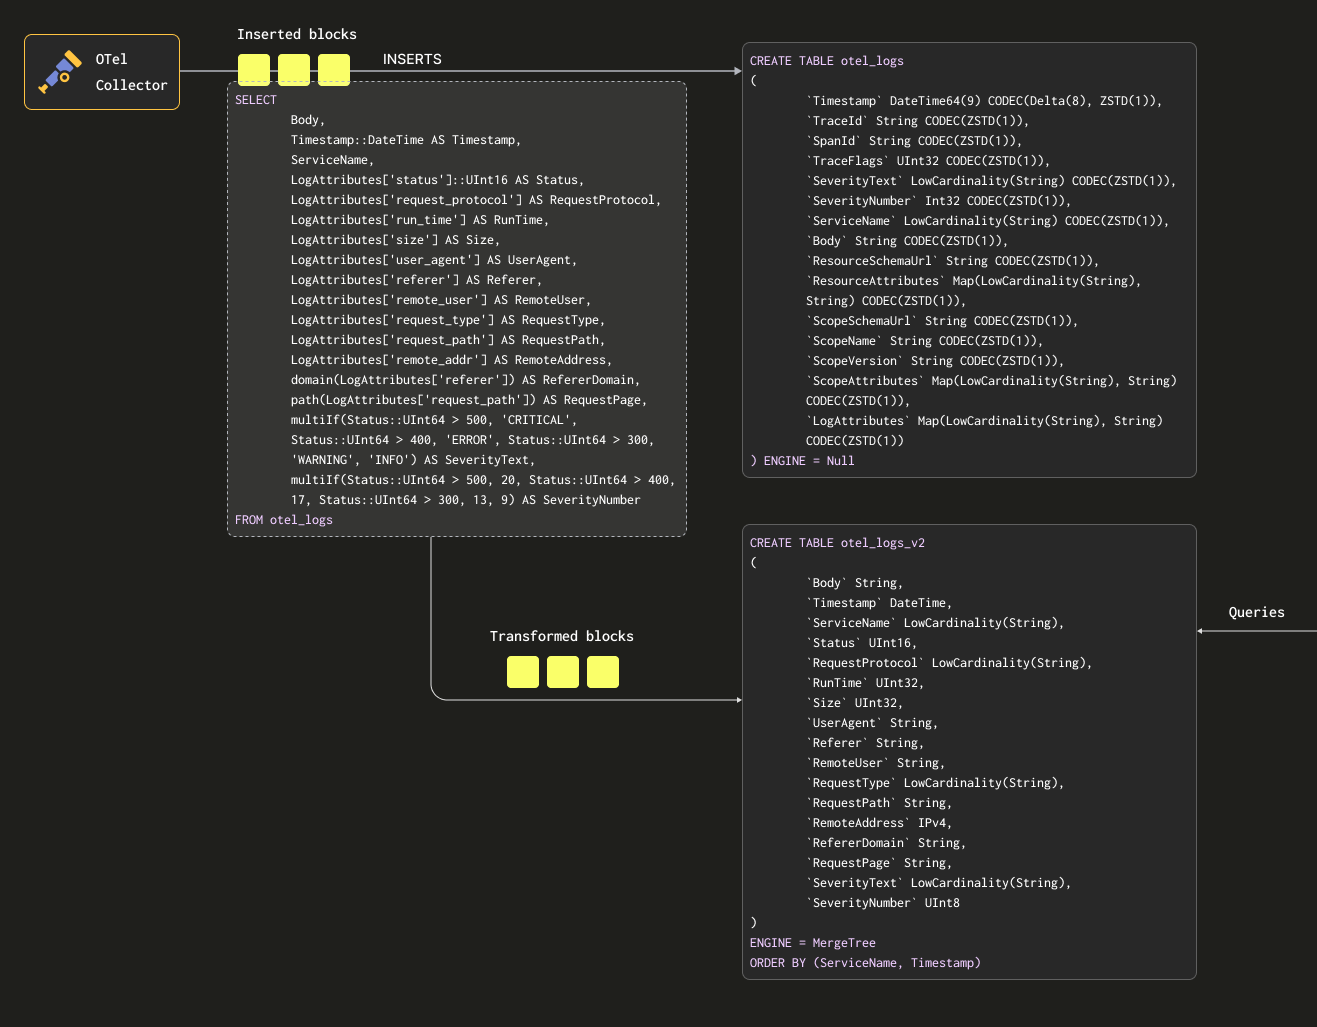Select the leftmost yellow inserted block
Viewport: 1317px width, 1027px height.
click(x=254, y=70)
